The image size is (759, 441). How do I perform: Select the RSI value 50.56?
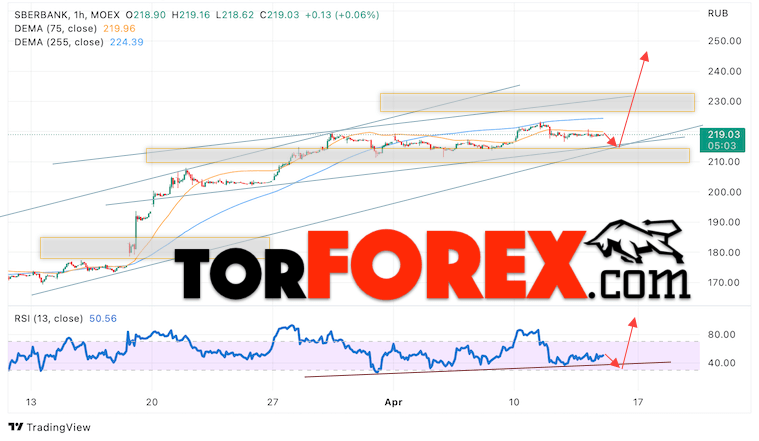(x=103, y=319)
